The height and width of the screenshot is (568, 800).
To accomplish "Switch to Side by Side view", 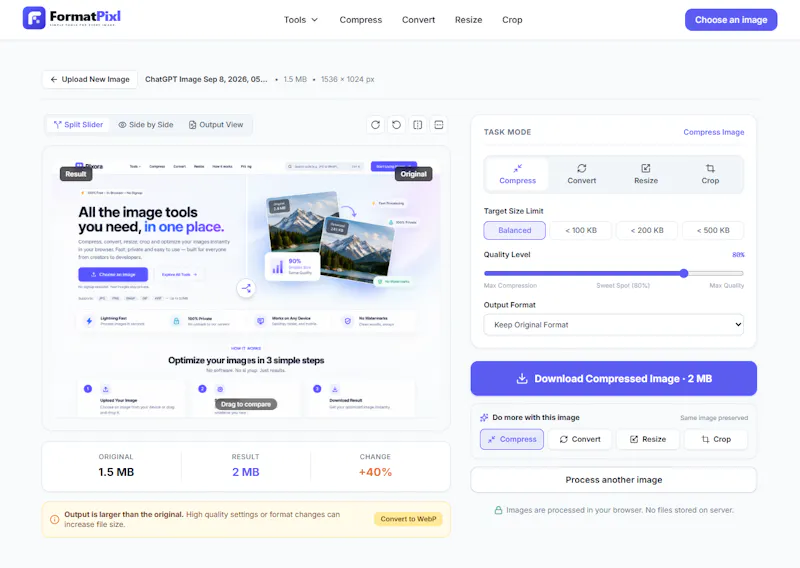I will tap(145, 125).
